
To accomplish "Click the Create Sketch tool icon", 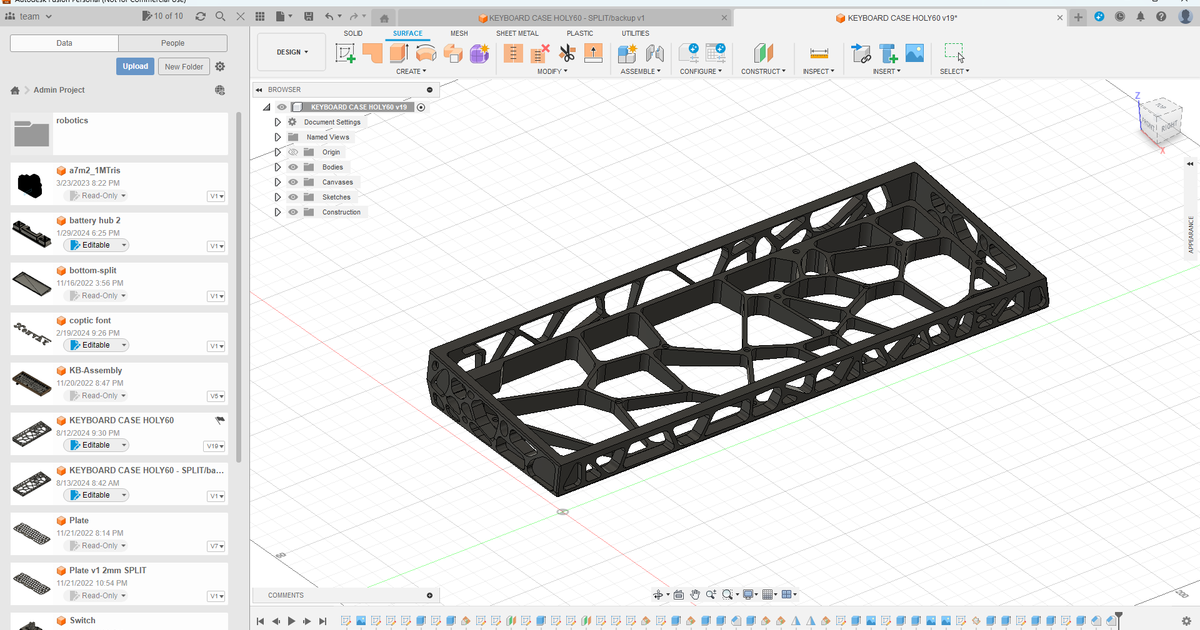I will click(x=346, y=54).
